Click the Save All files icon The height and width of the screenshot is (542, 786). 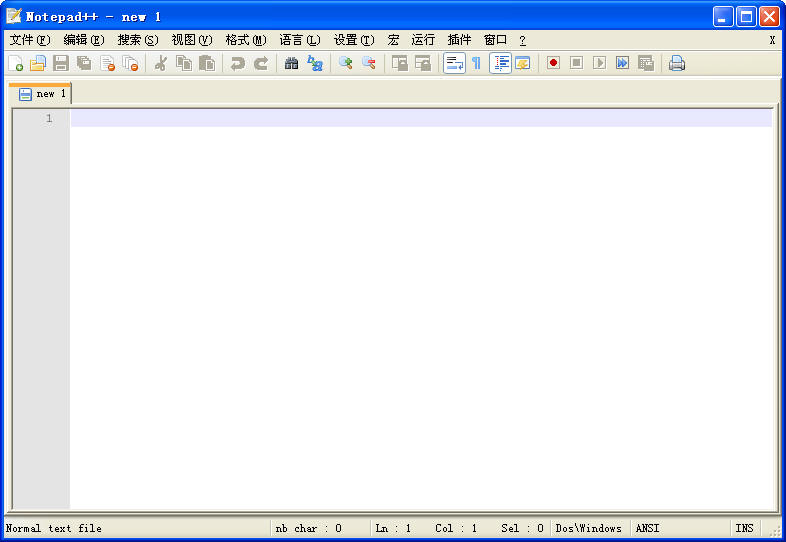[x=84, y=63]
